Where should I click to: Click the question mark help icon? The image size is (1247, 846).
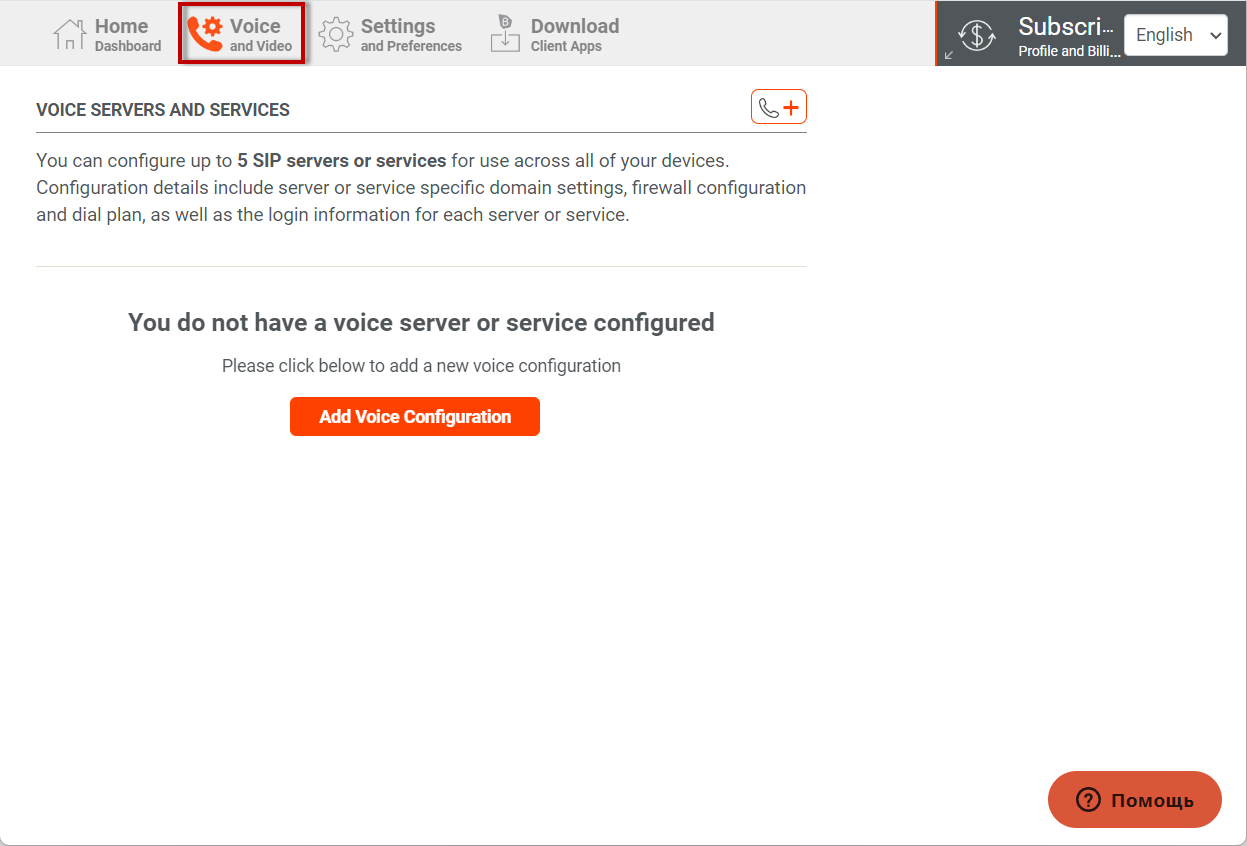click(1088, 800)
